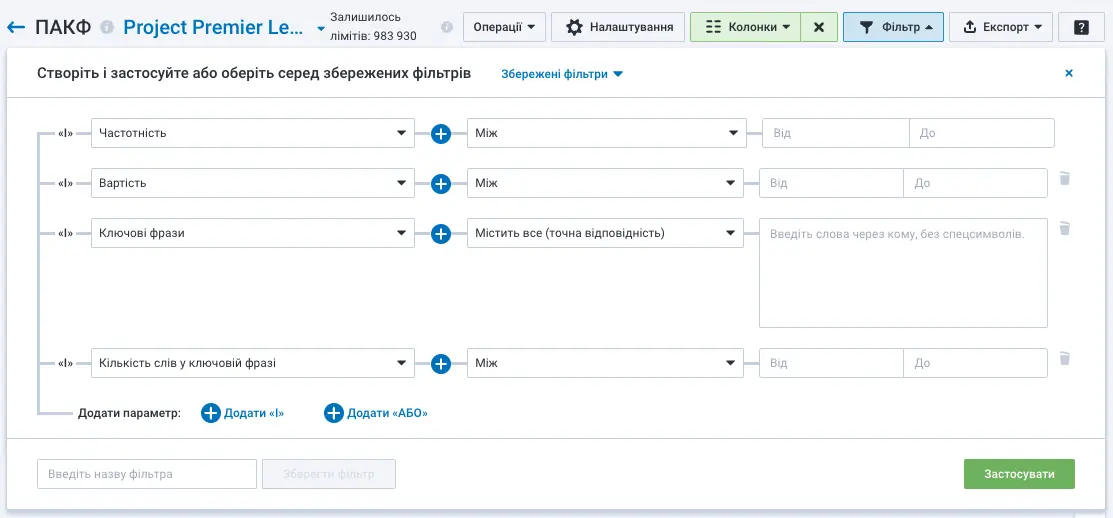Click the info icon beside ПАКФ title
Screen dimensions: 1113x518
(107, 28)
